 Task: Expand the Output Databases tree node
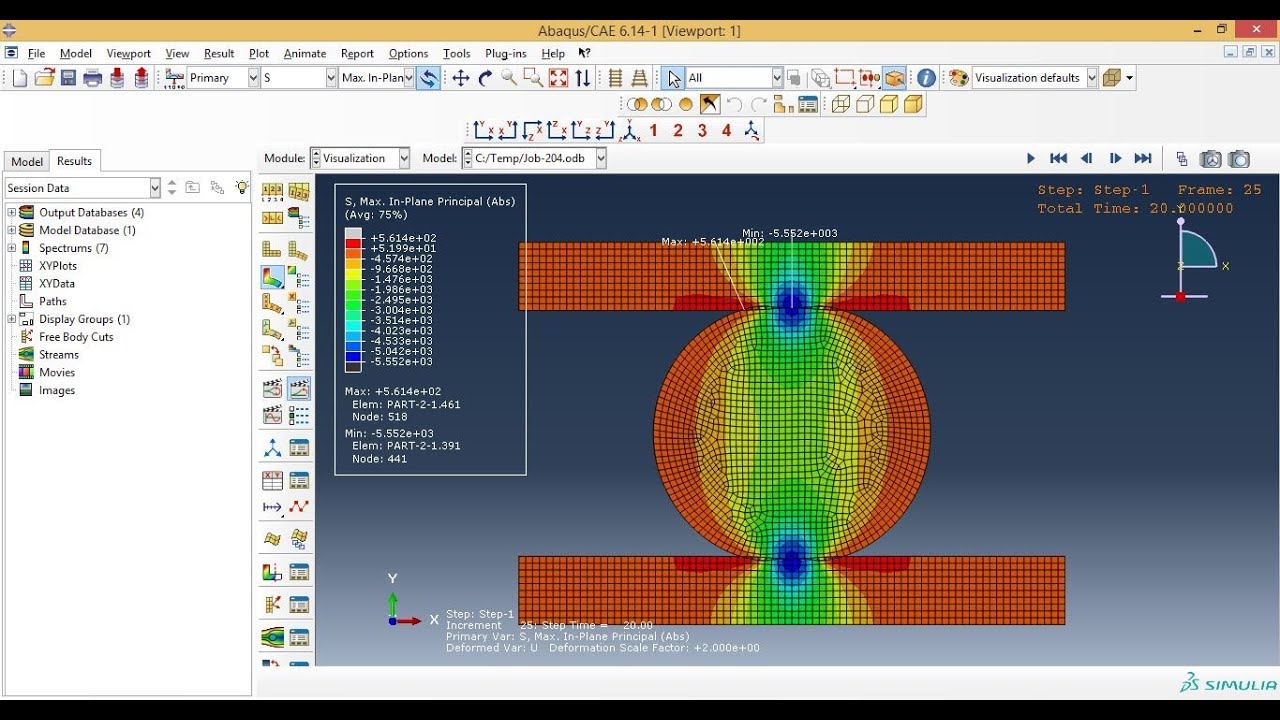pyautogui.click(x=12, y=212)
